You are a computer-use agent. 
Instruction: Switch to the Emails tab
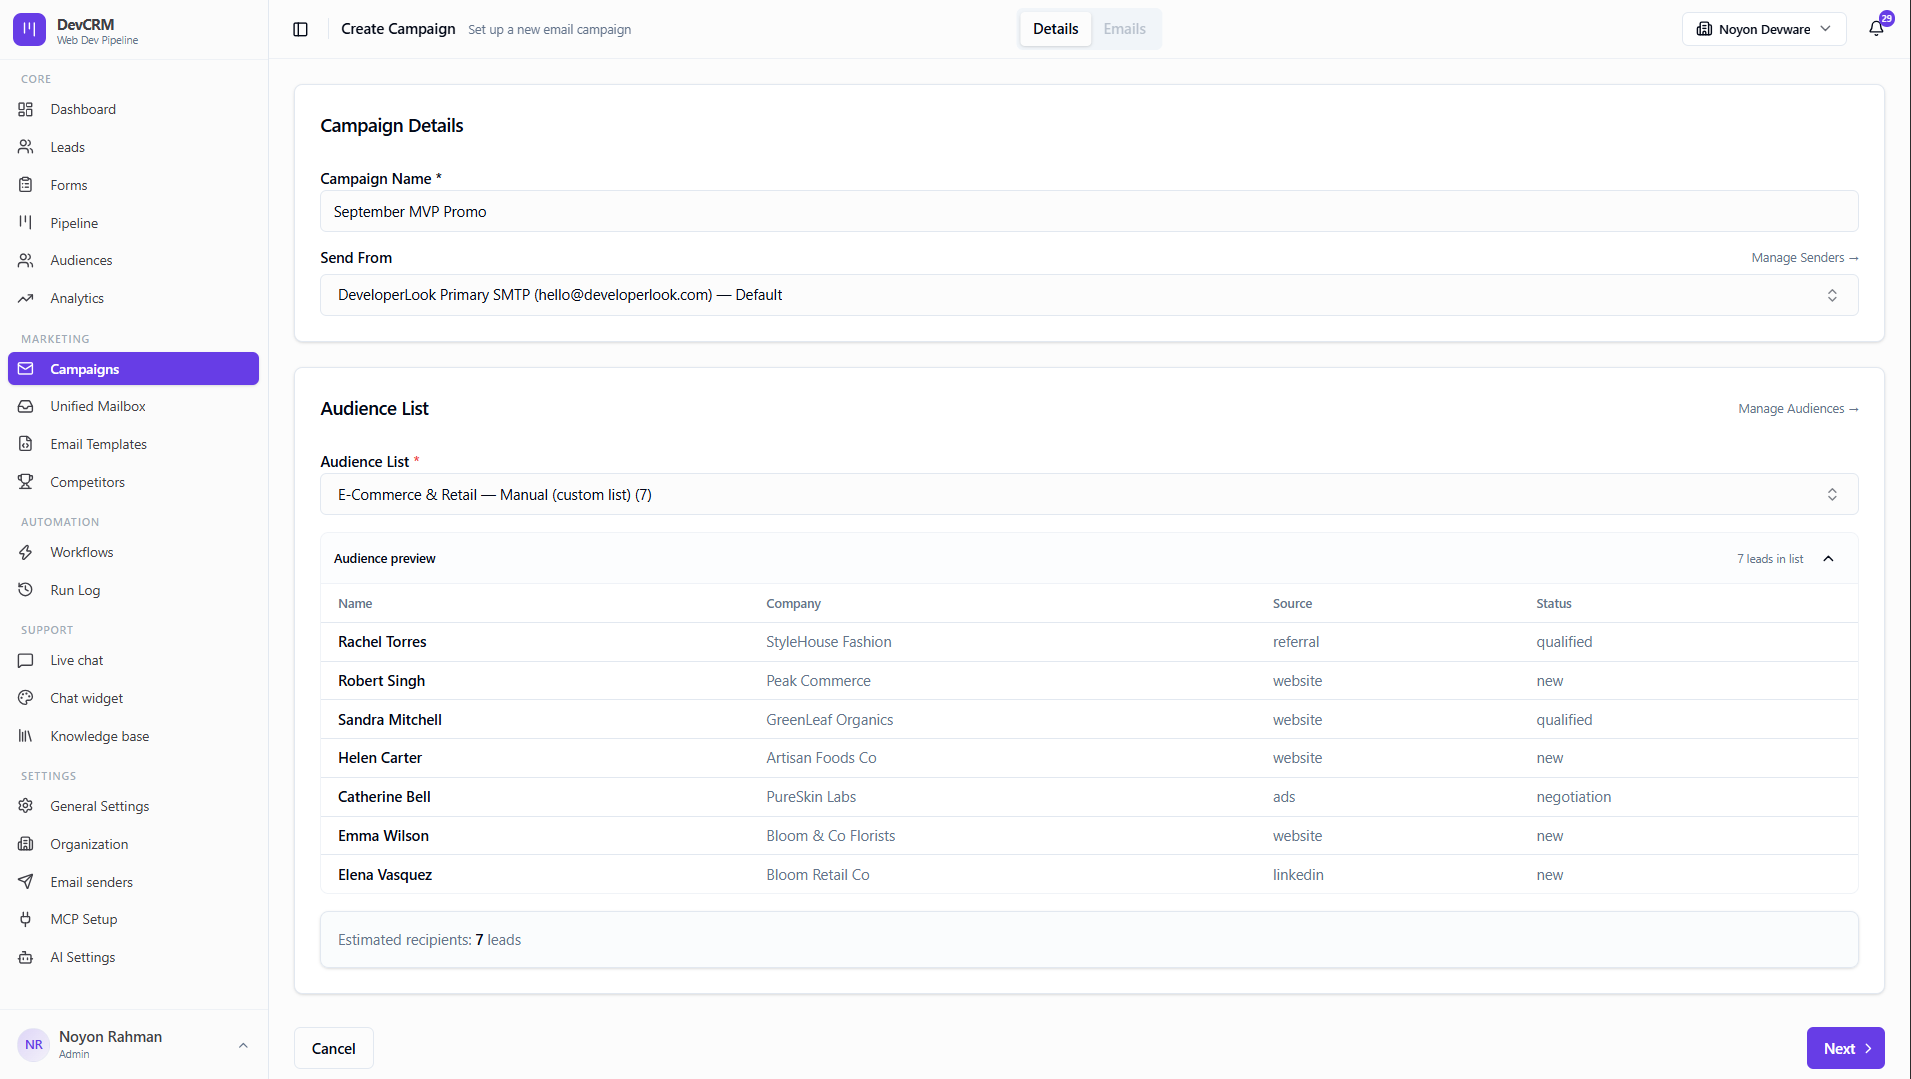tap(1124, 29)
